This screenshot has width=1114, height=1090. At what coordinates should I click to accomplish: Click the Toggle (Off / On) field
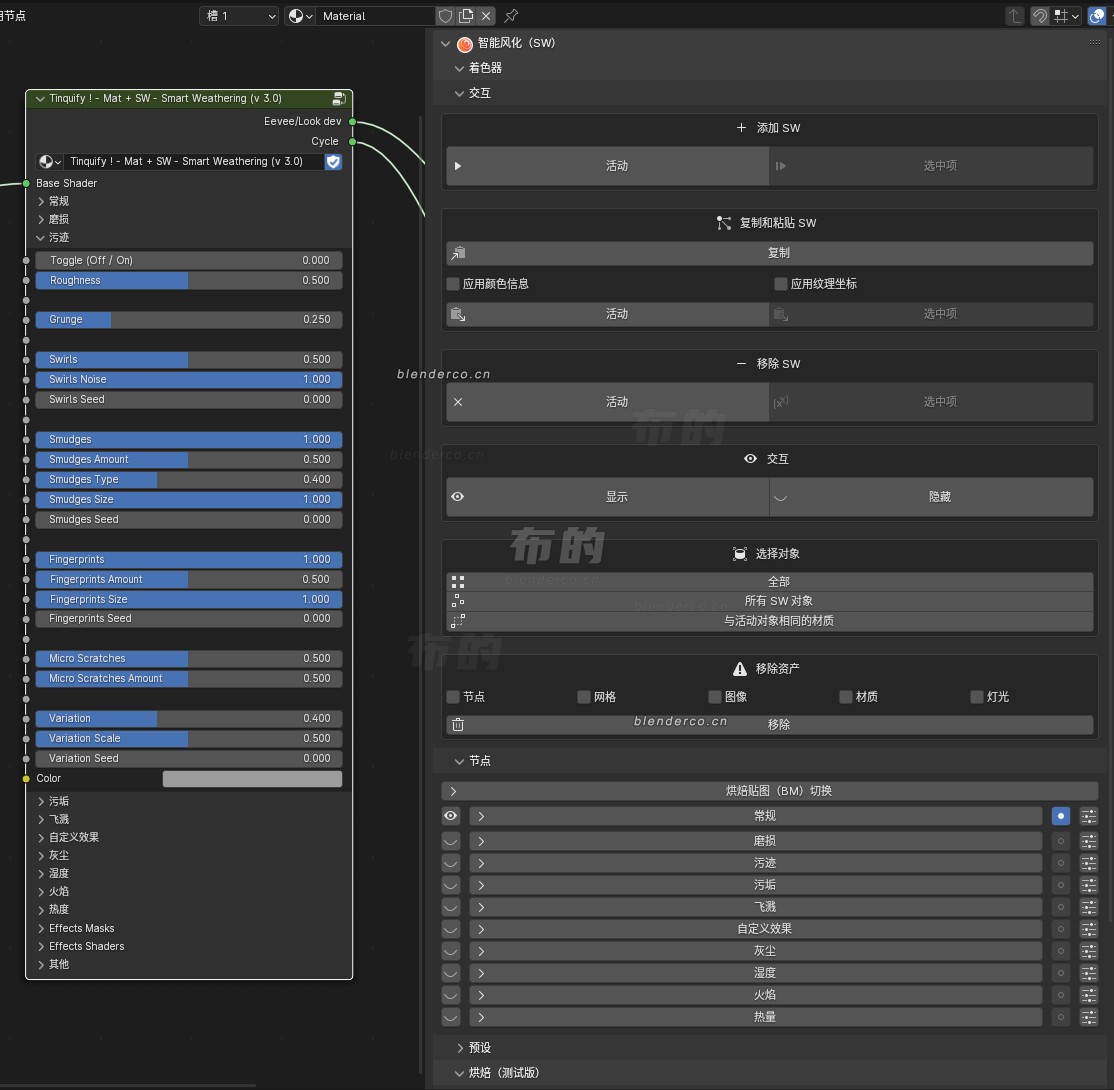coord(188,261)
